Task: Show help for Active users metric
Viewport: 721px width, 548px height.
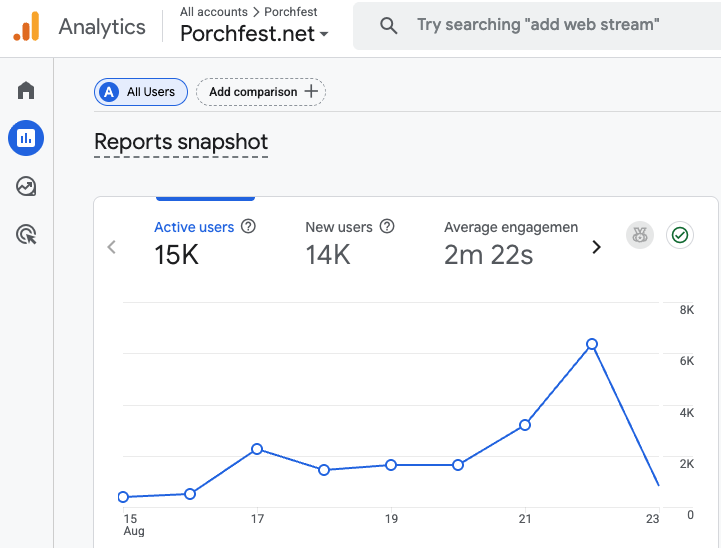Action: pyautogui.click(x=248, y=226)
